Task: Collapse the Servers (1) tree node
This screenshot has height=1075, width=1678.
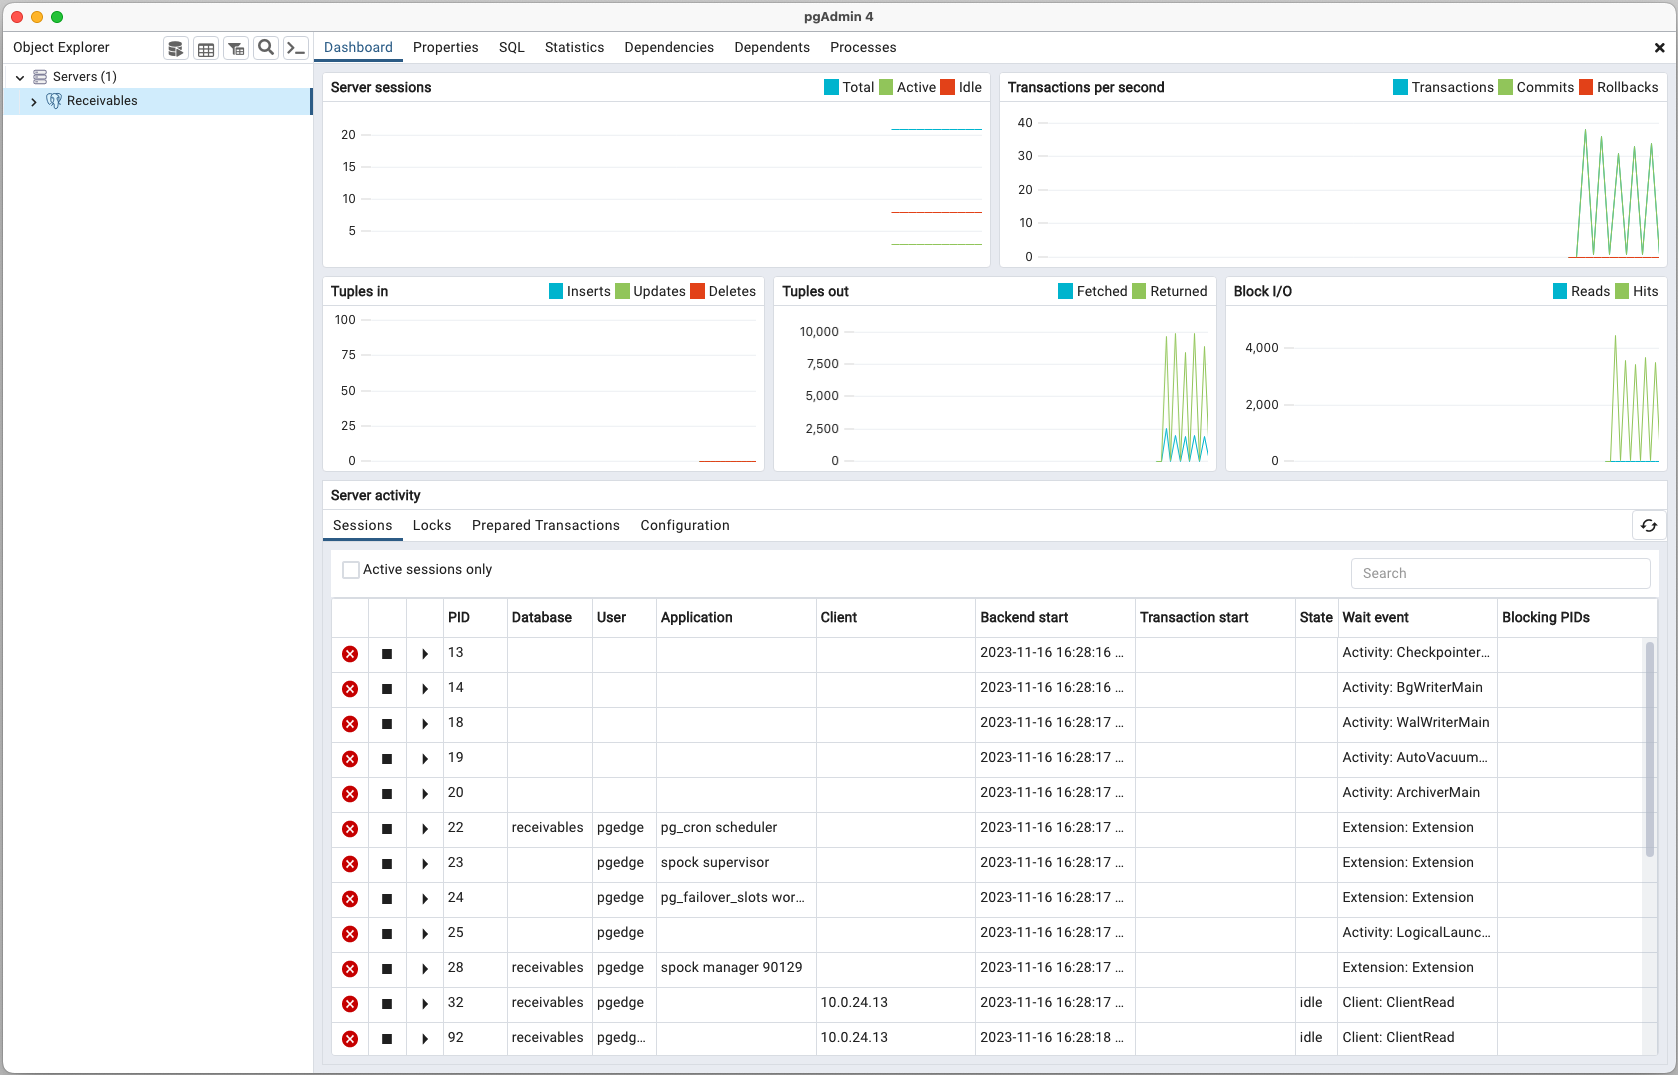Action: point(20,77)
